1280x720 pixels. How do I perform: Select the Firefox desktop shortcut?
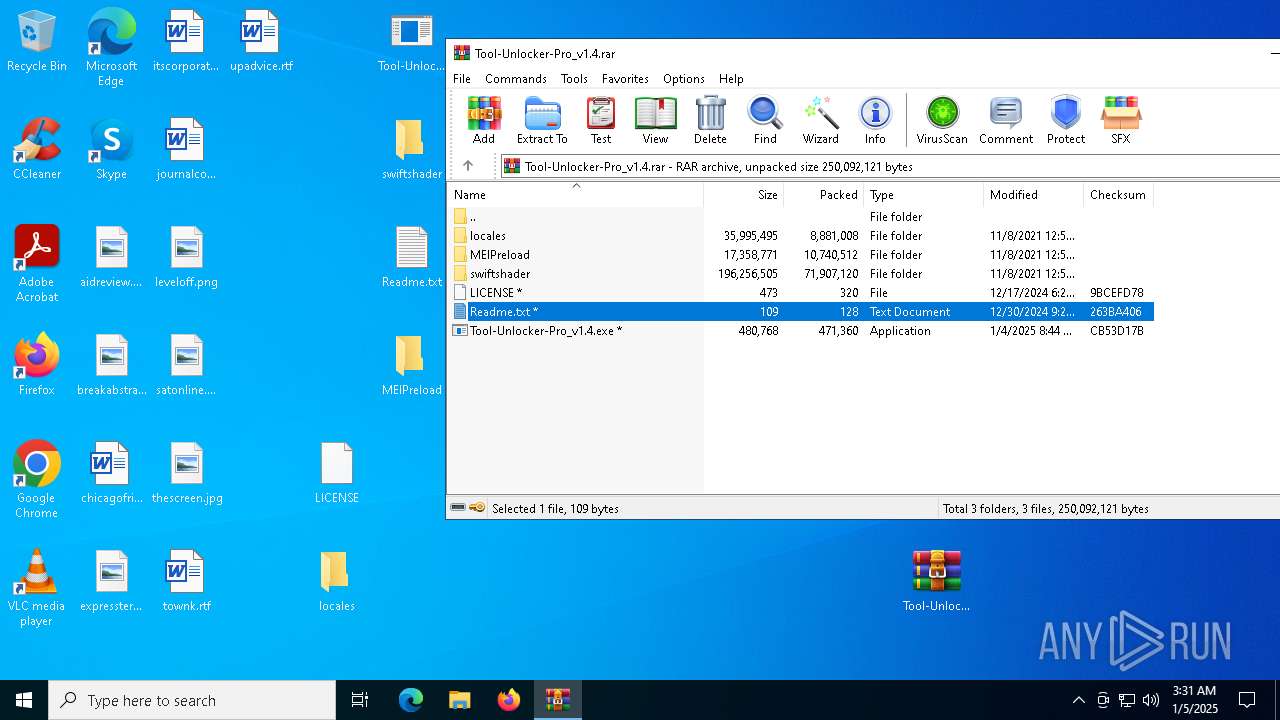pyautogui.click(x=37, y=364)
